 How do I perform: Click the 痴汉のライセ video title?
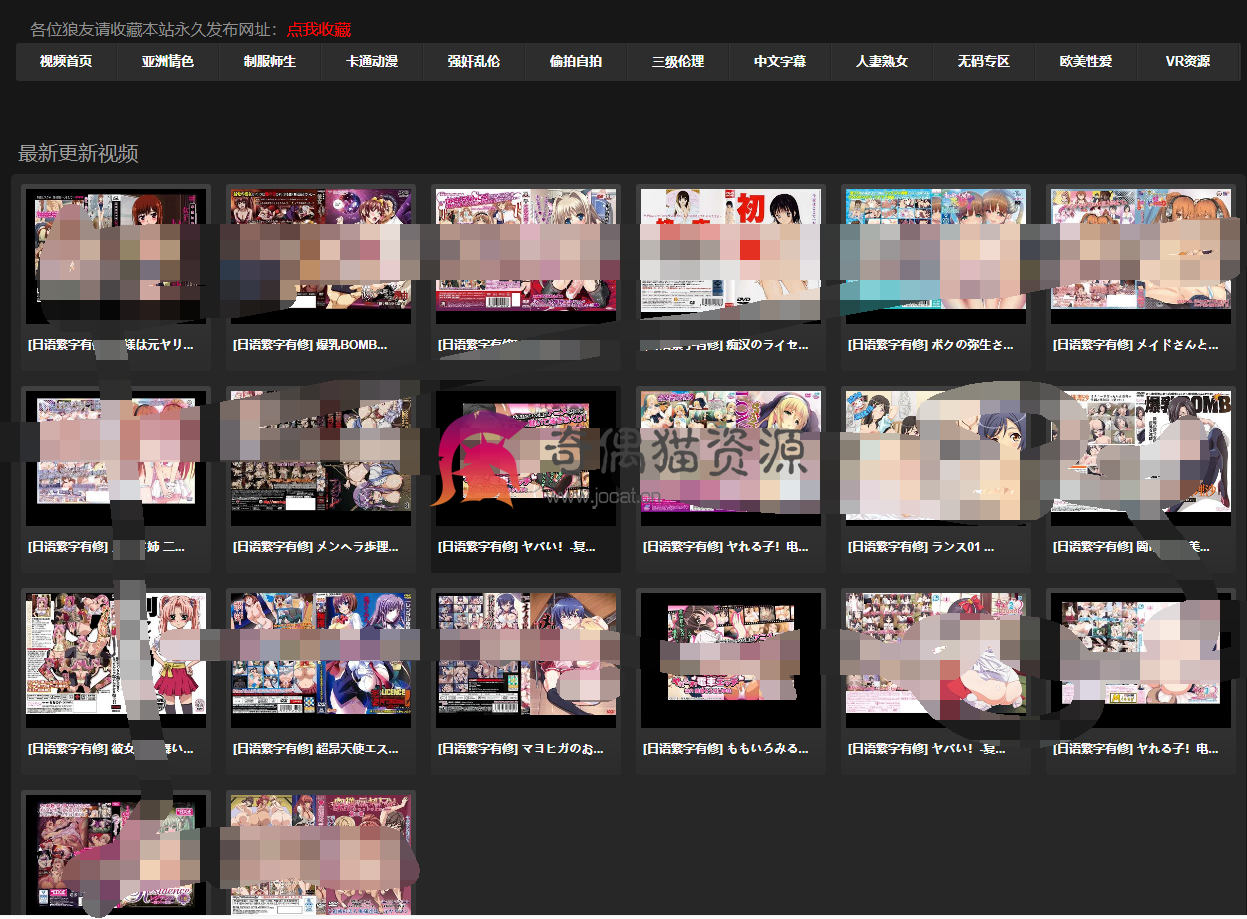[x=725, y=344]
